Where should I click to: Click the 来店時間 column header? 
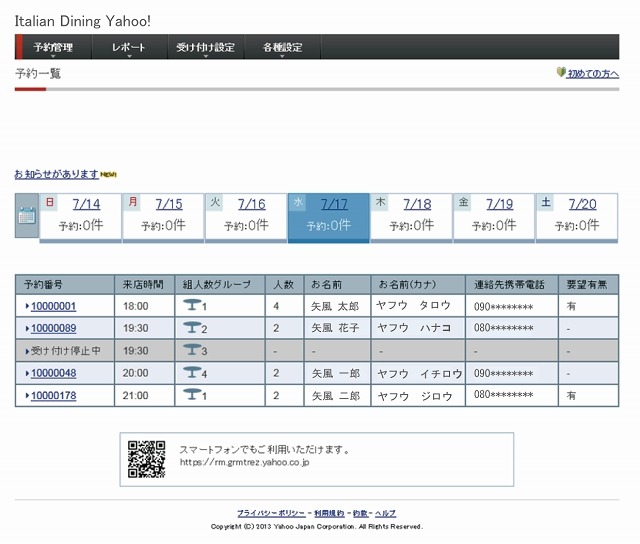[144, 284]
